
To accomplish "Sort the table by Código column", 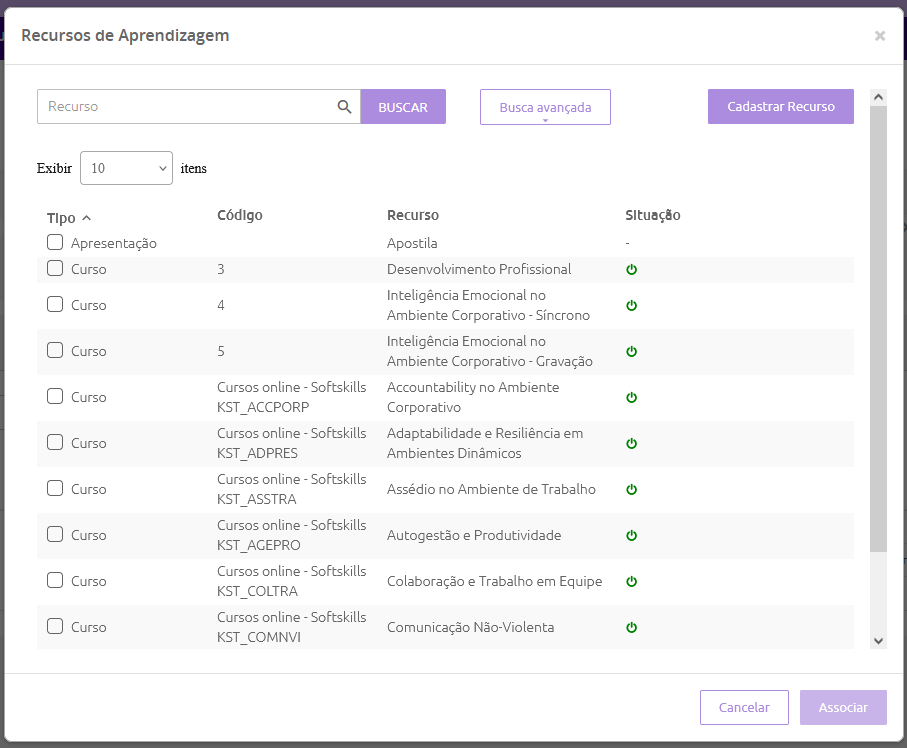I will tap(239, 215).
